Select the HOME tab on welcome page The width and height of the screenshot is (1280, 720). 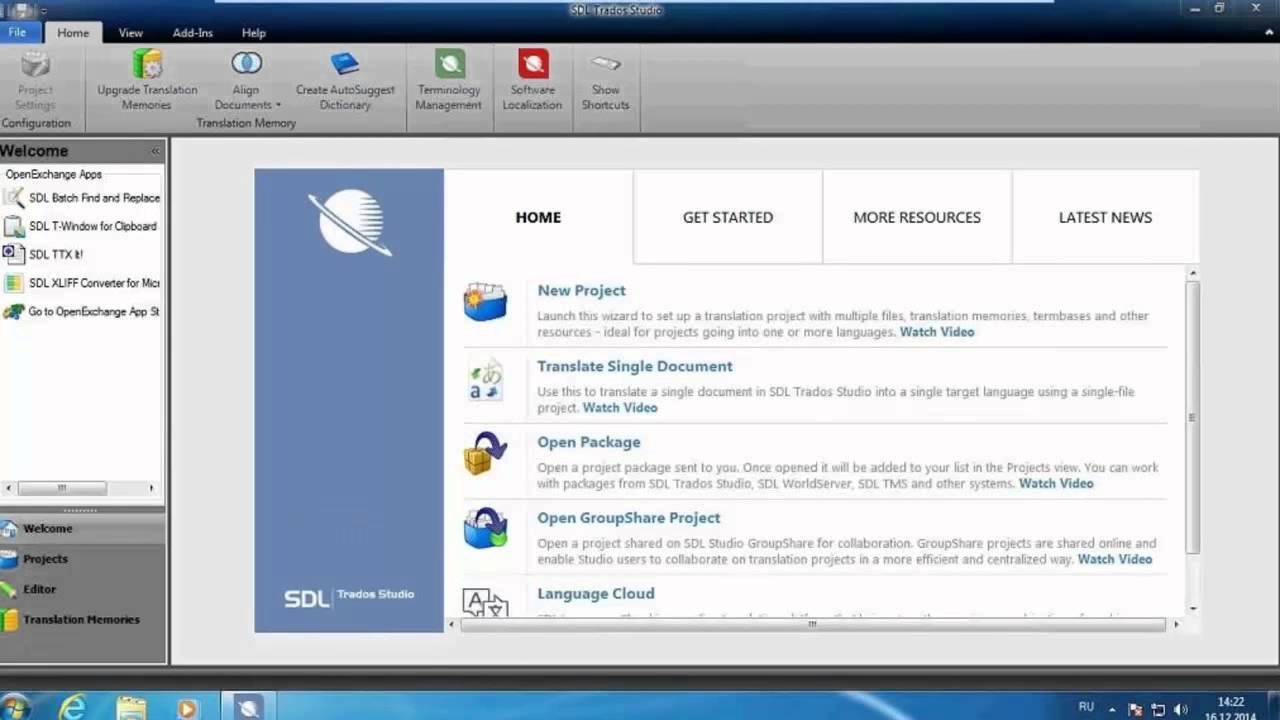click(x=538, y=217)
